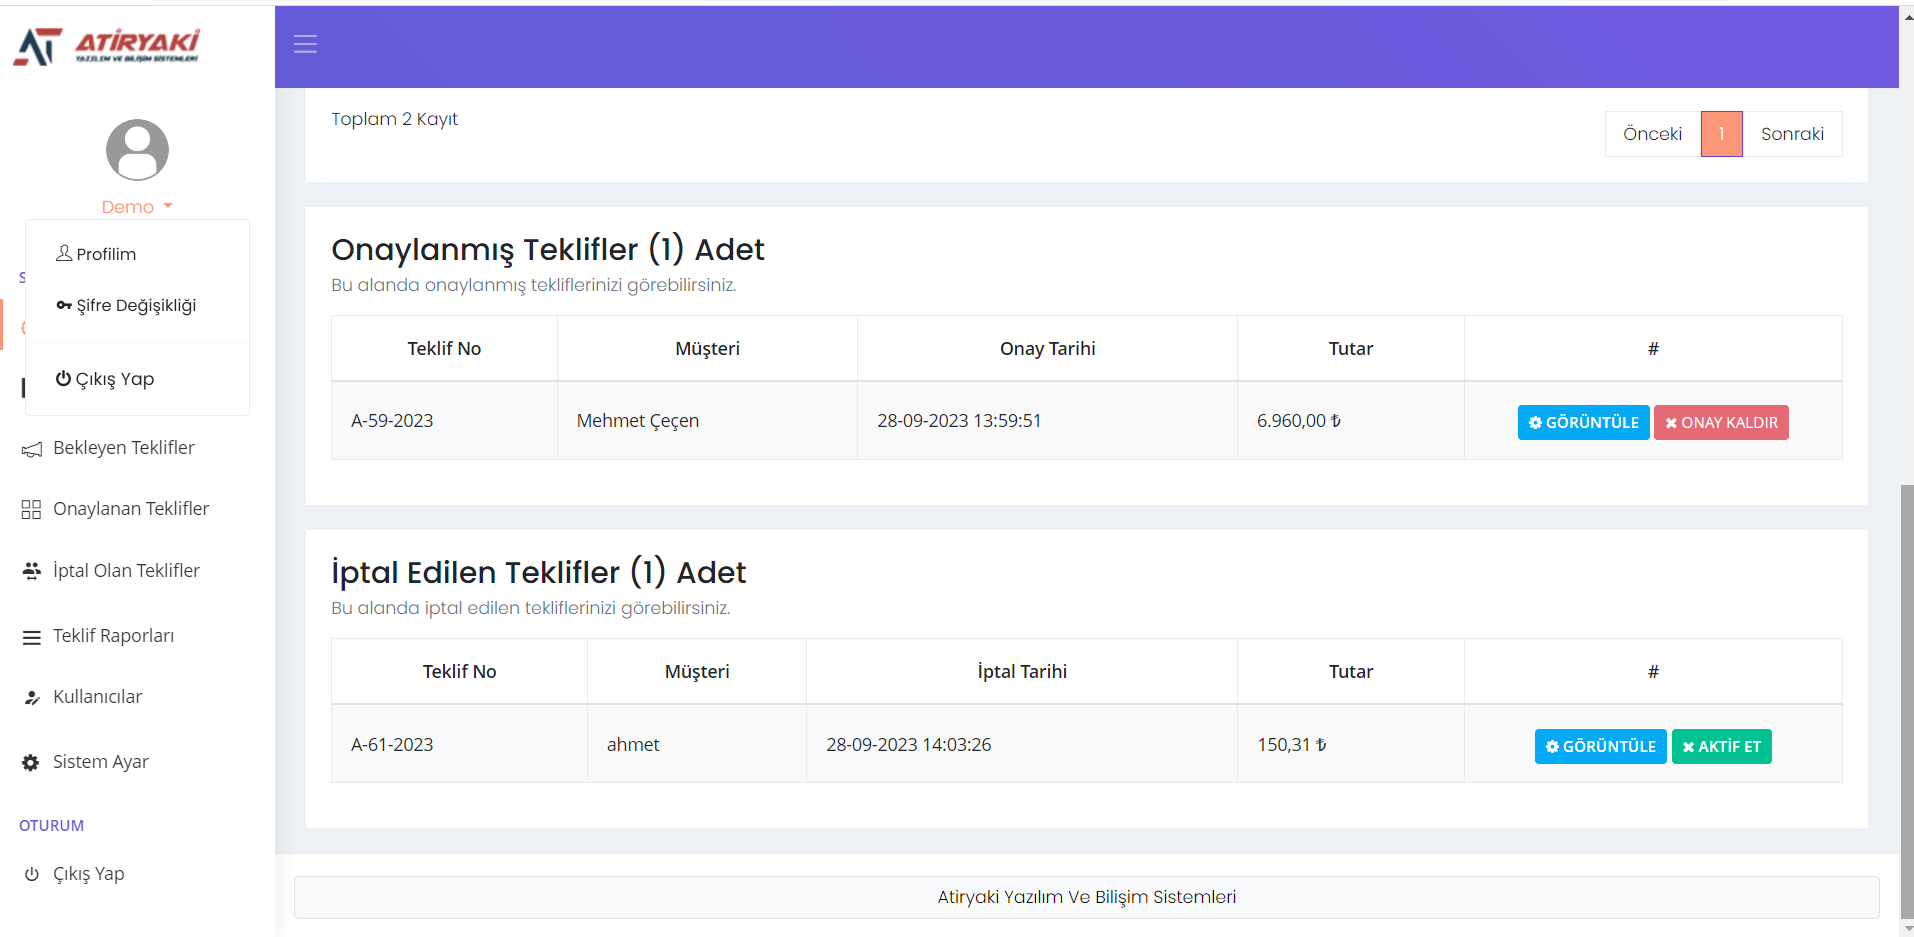
Task: Select Şifre Değişikliği menu entry
Action: pos(126,305)
